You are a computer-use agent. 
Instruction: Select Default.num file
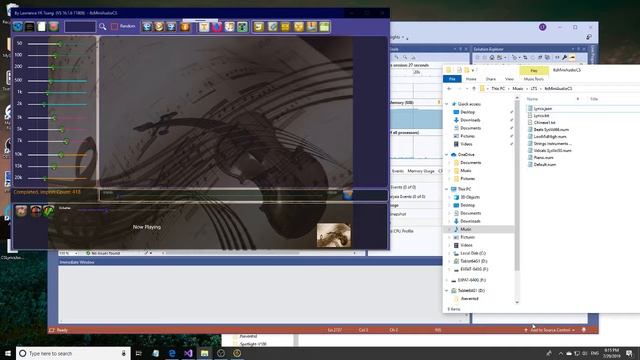(544, 164)
